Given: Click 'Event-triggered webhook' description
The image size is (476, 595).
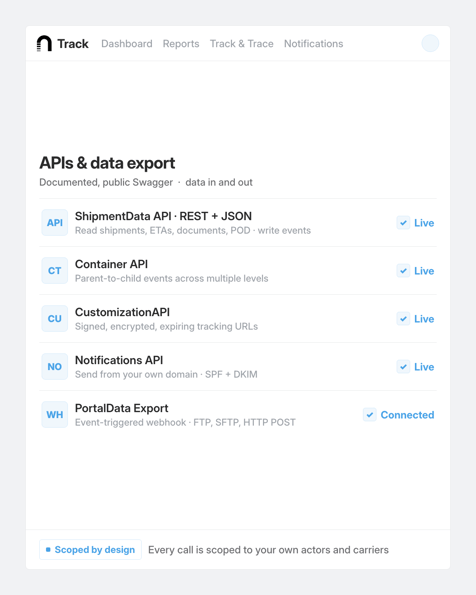Looking at the screenshot, I should pyautogui.click(x=185, y=423).
